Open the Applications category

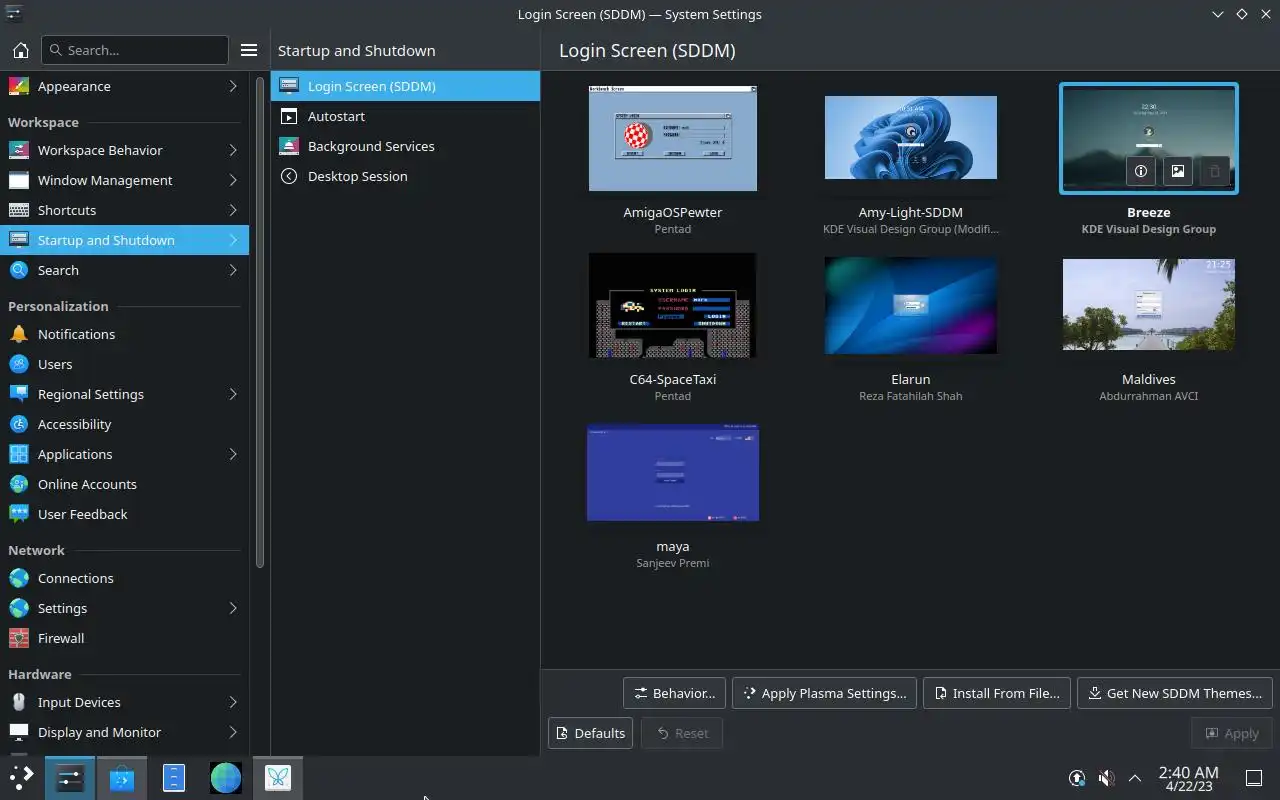click(x=124, y=454)
